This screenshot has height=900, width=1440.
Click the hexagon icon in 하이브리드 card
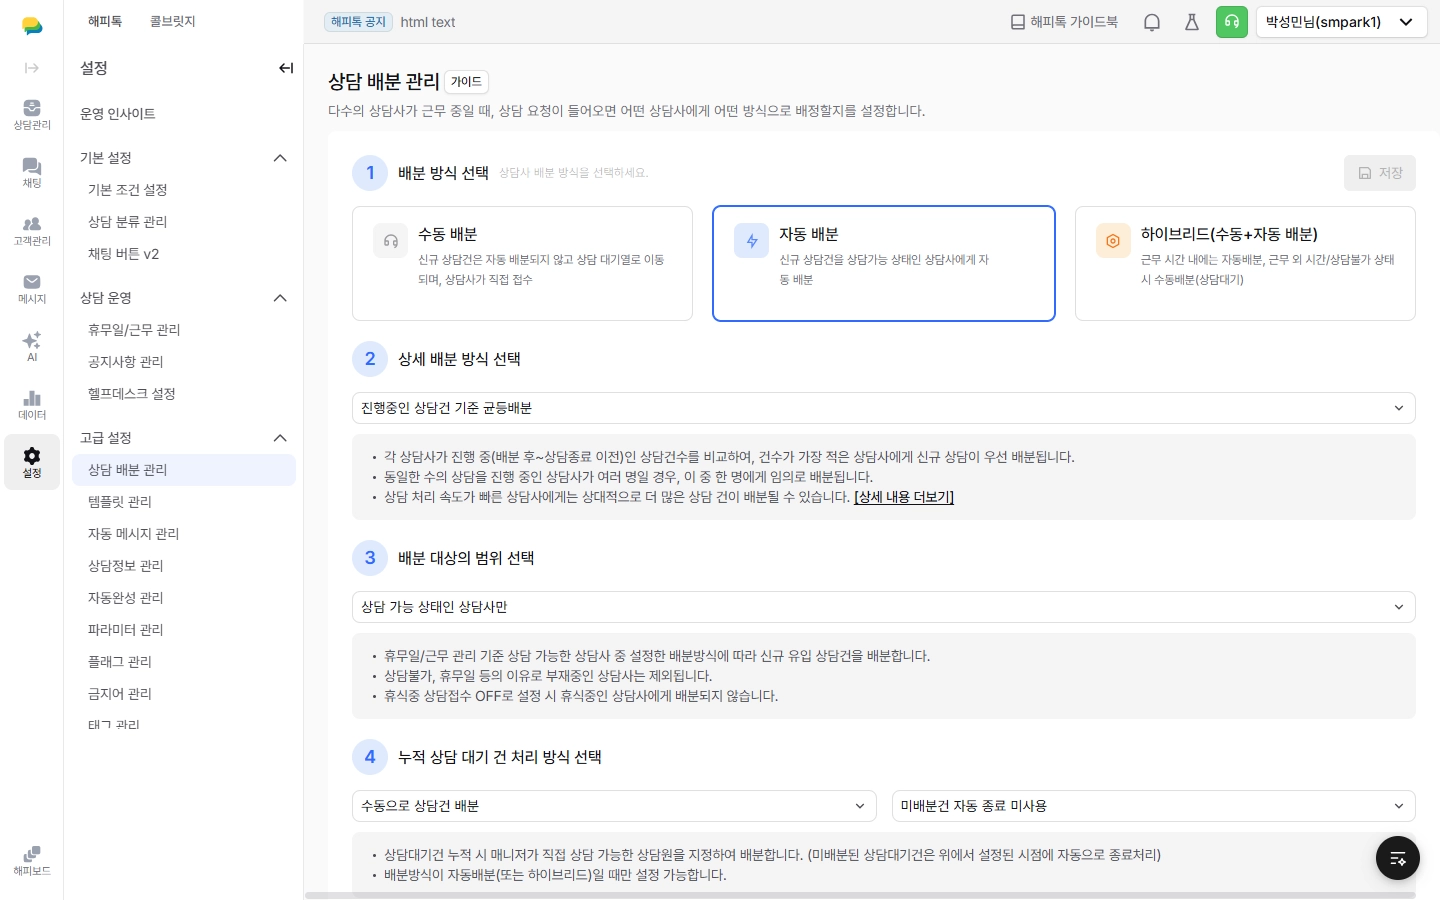[x=1113, y=241]
